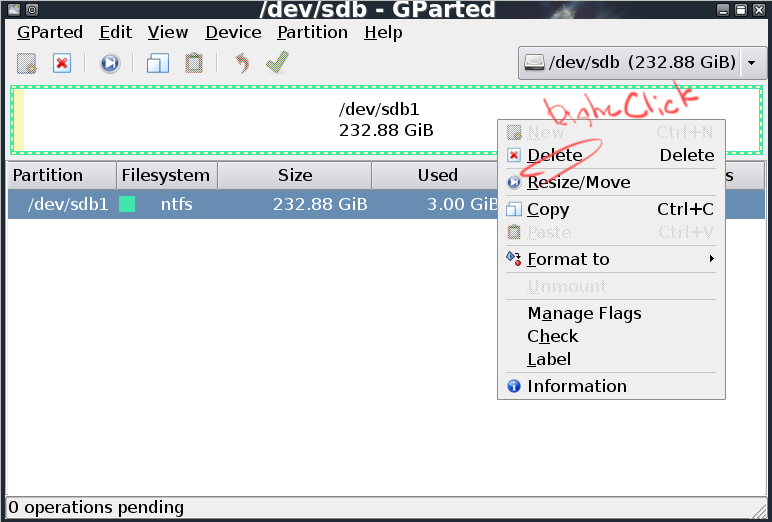Open the View menu
This screenshot has width=772, height=522.
pos(167,33)
